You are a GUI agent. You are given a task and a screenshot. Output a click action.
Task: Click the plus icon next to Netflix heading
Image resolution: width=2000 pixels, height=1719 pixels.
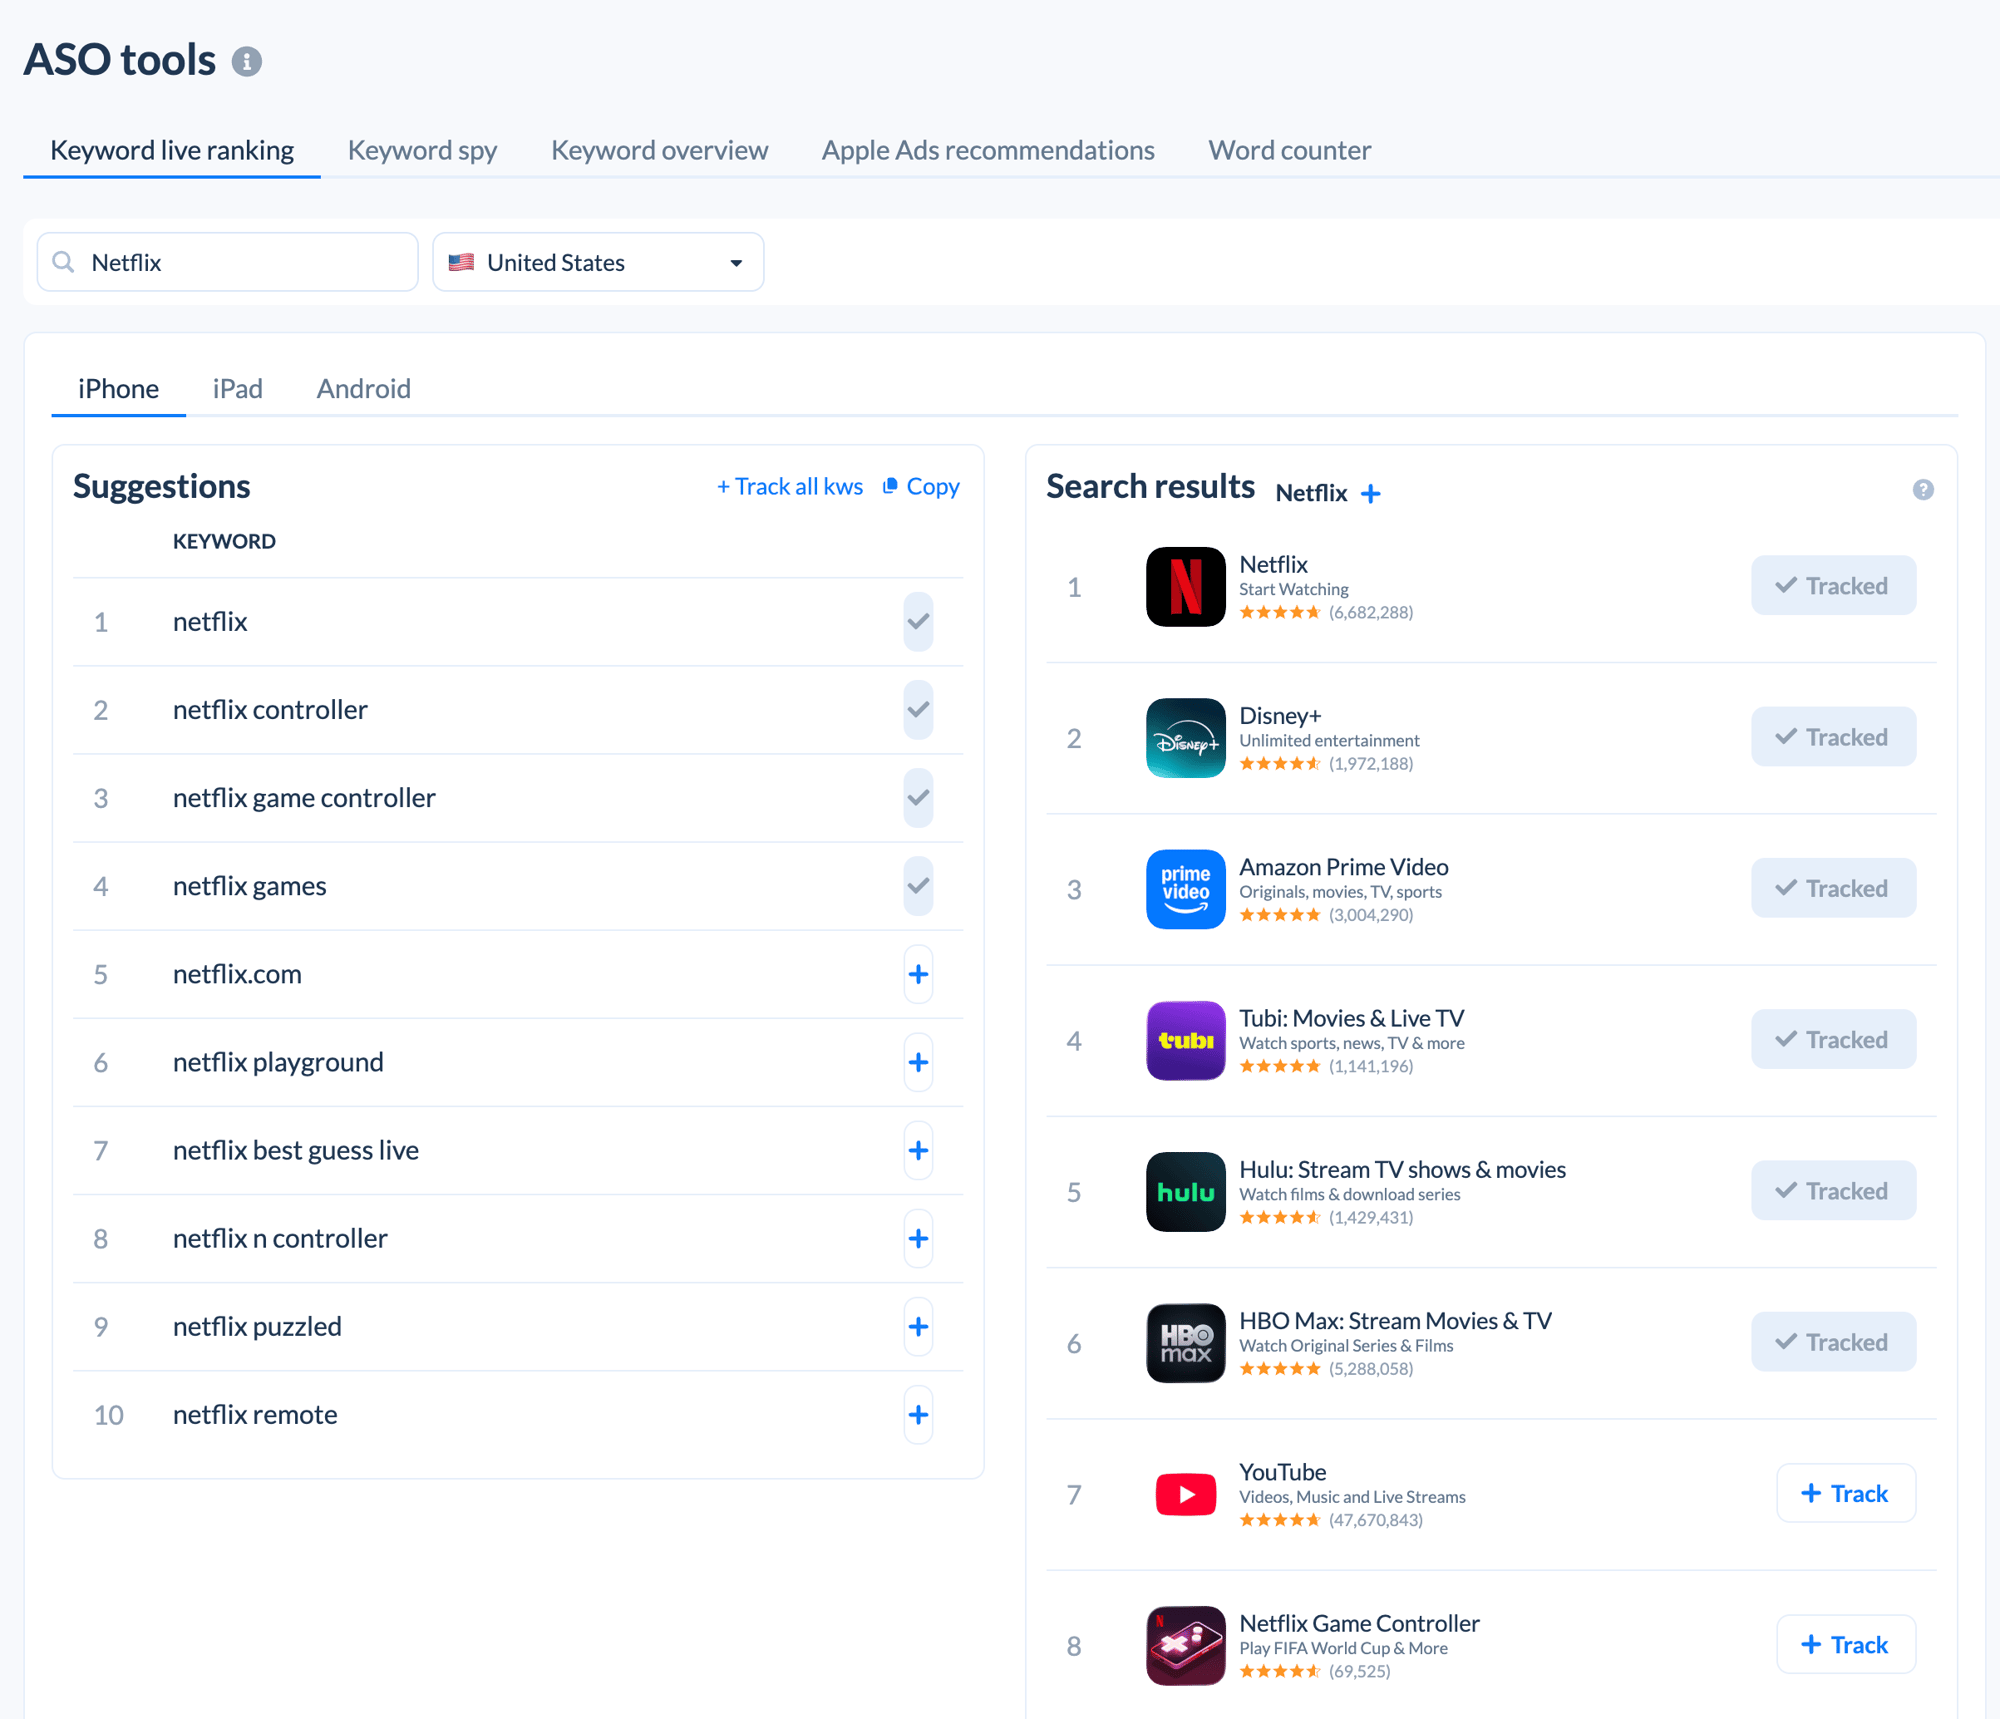pos(1371,493)
